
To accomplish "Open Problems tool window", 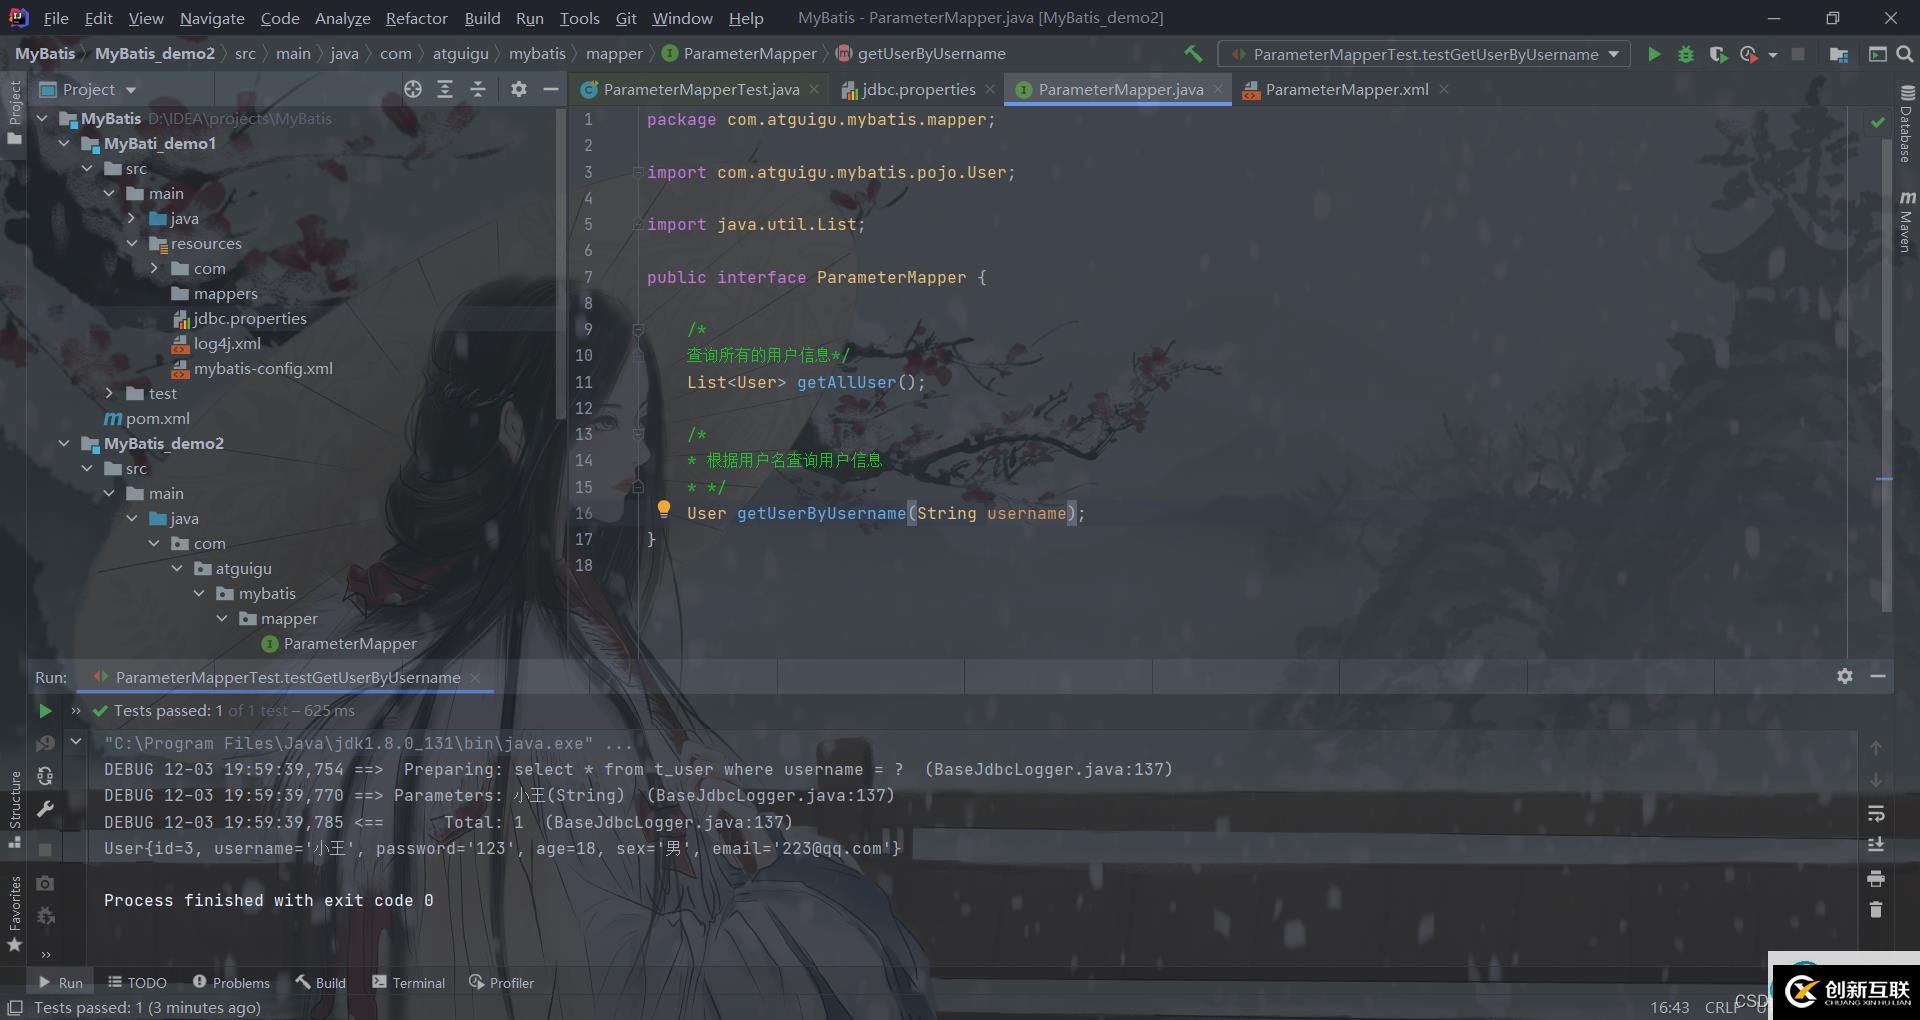I will [x=231, y=983].
